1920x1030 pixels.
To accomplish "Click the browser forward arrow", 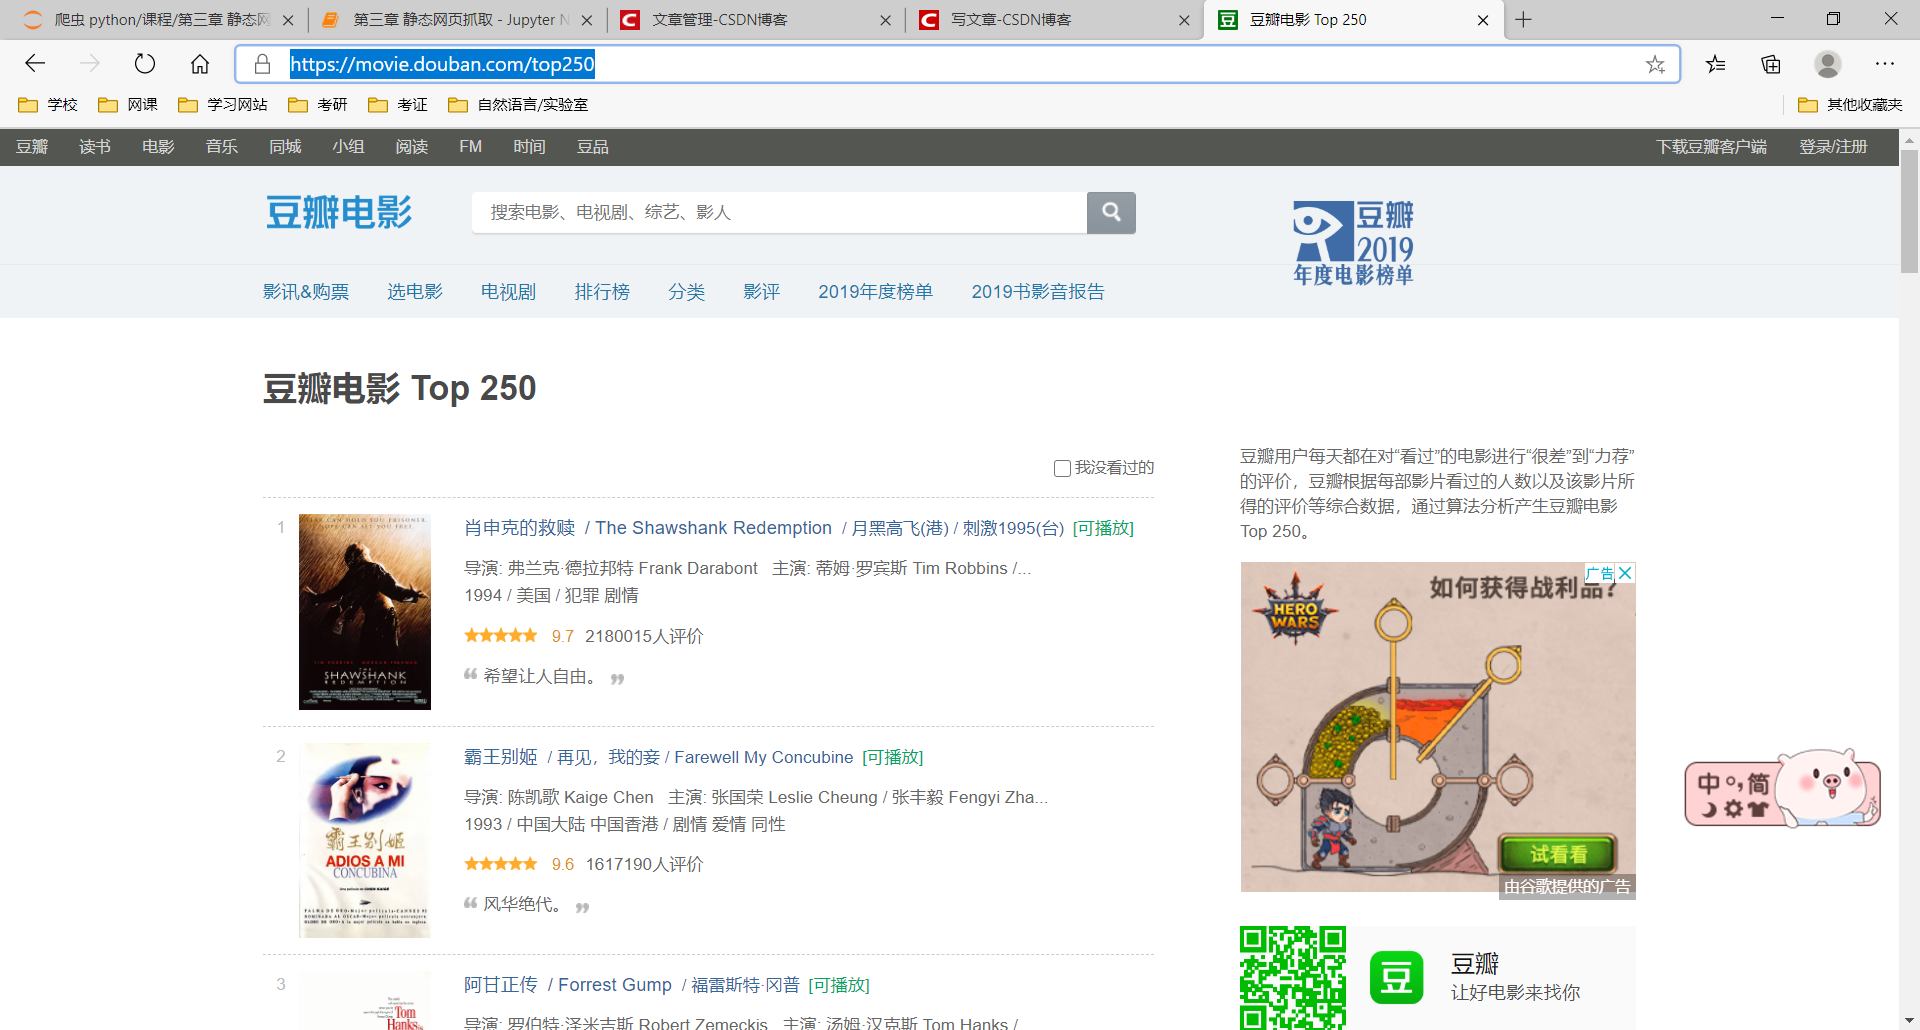I will click(90, 64).
